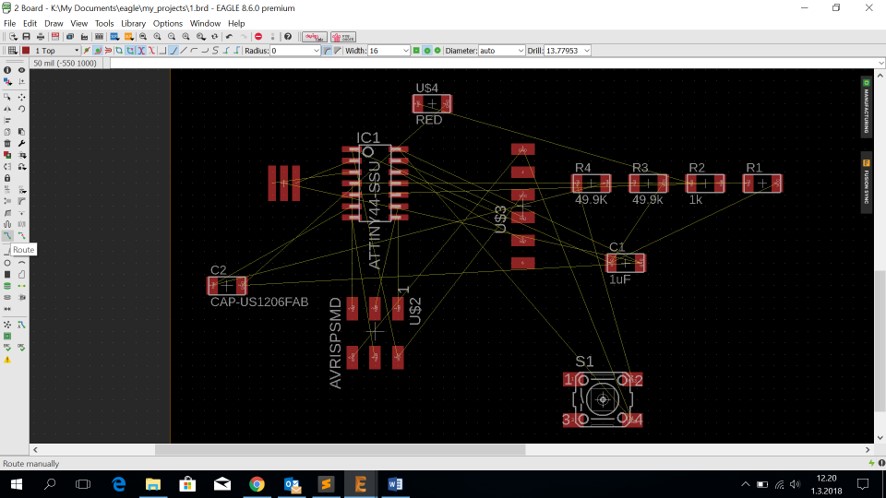
Task: Pick the Polygon tool
Action: coord(21,275)
